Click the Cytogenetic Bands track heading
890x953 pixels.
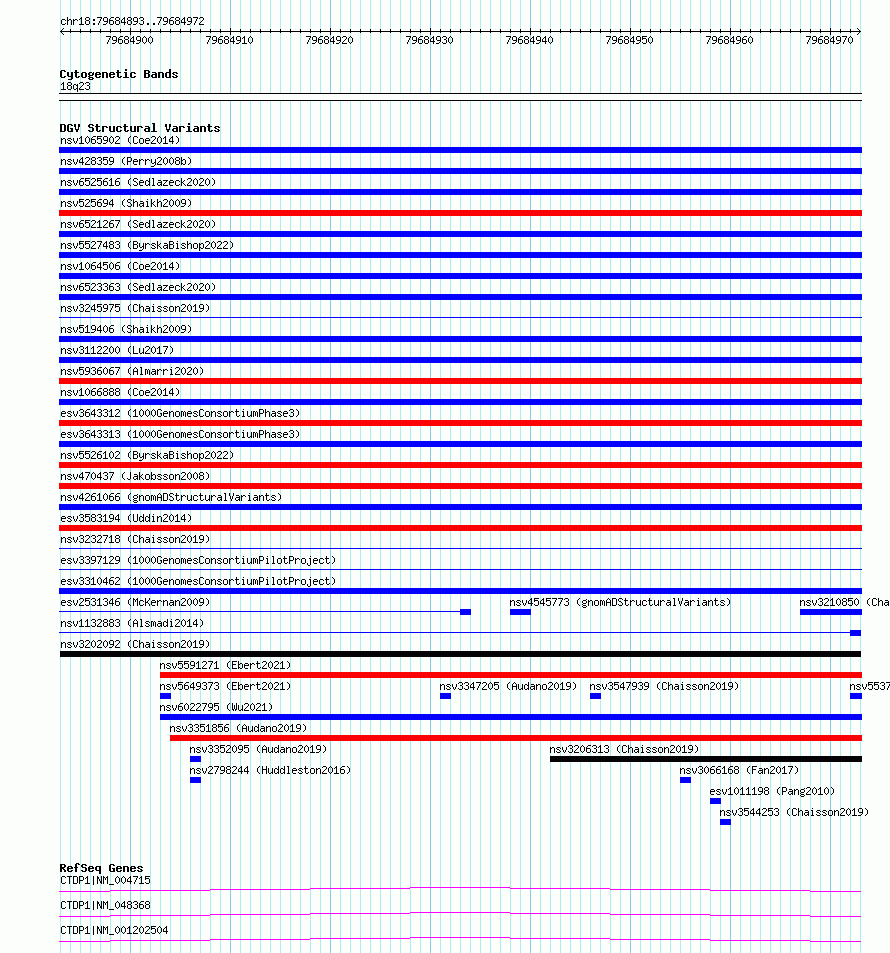click(119, 74)
